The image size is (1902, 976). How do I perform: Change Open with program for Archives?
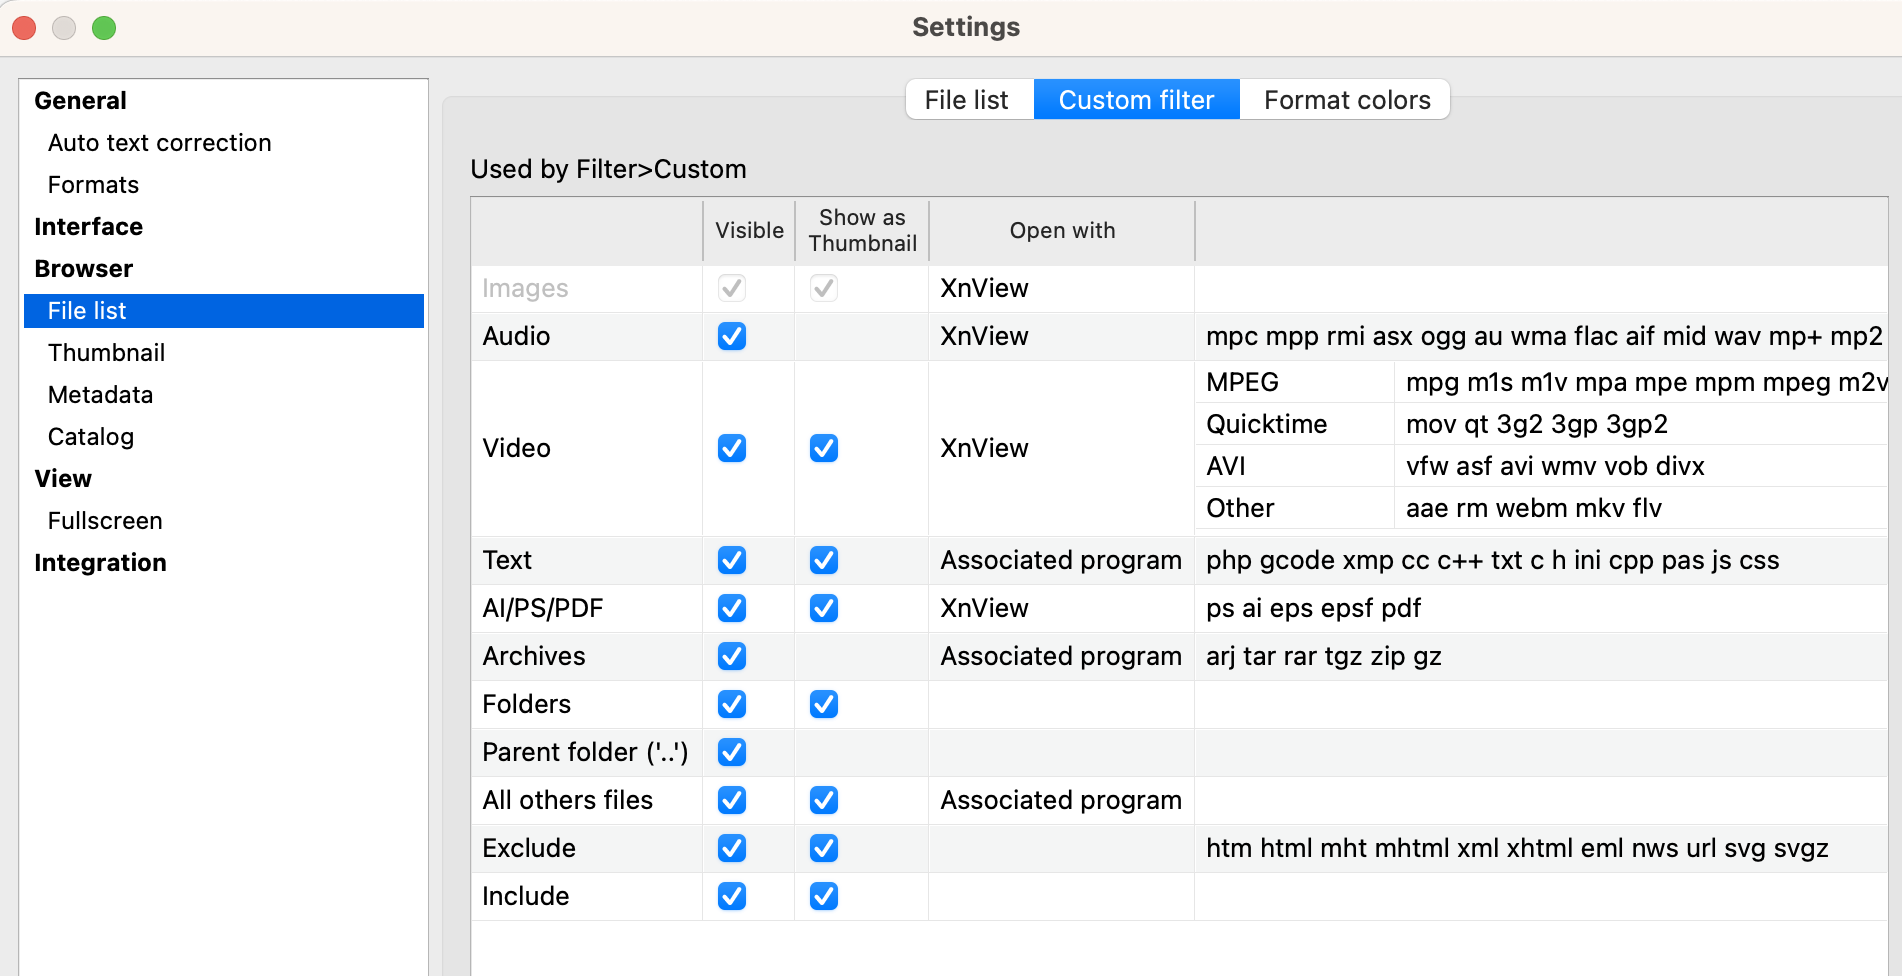pyautogui.click(x=1060, y=656)
